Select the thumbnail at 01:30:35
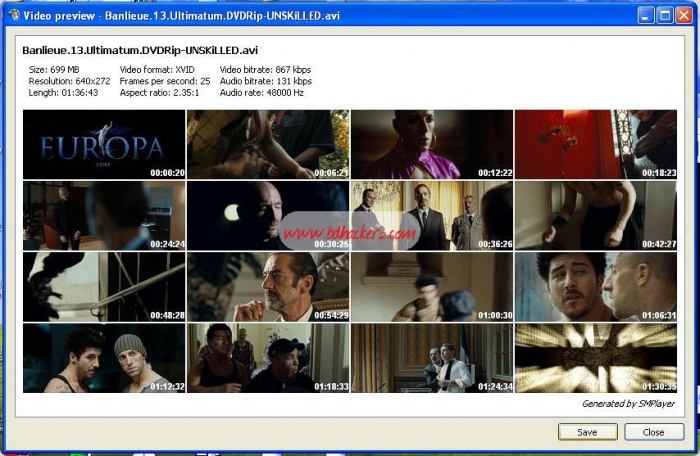This screenshot has height=456, width=700. (x=596, y=358)
